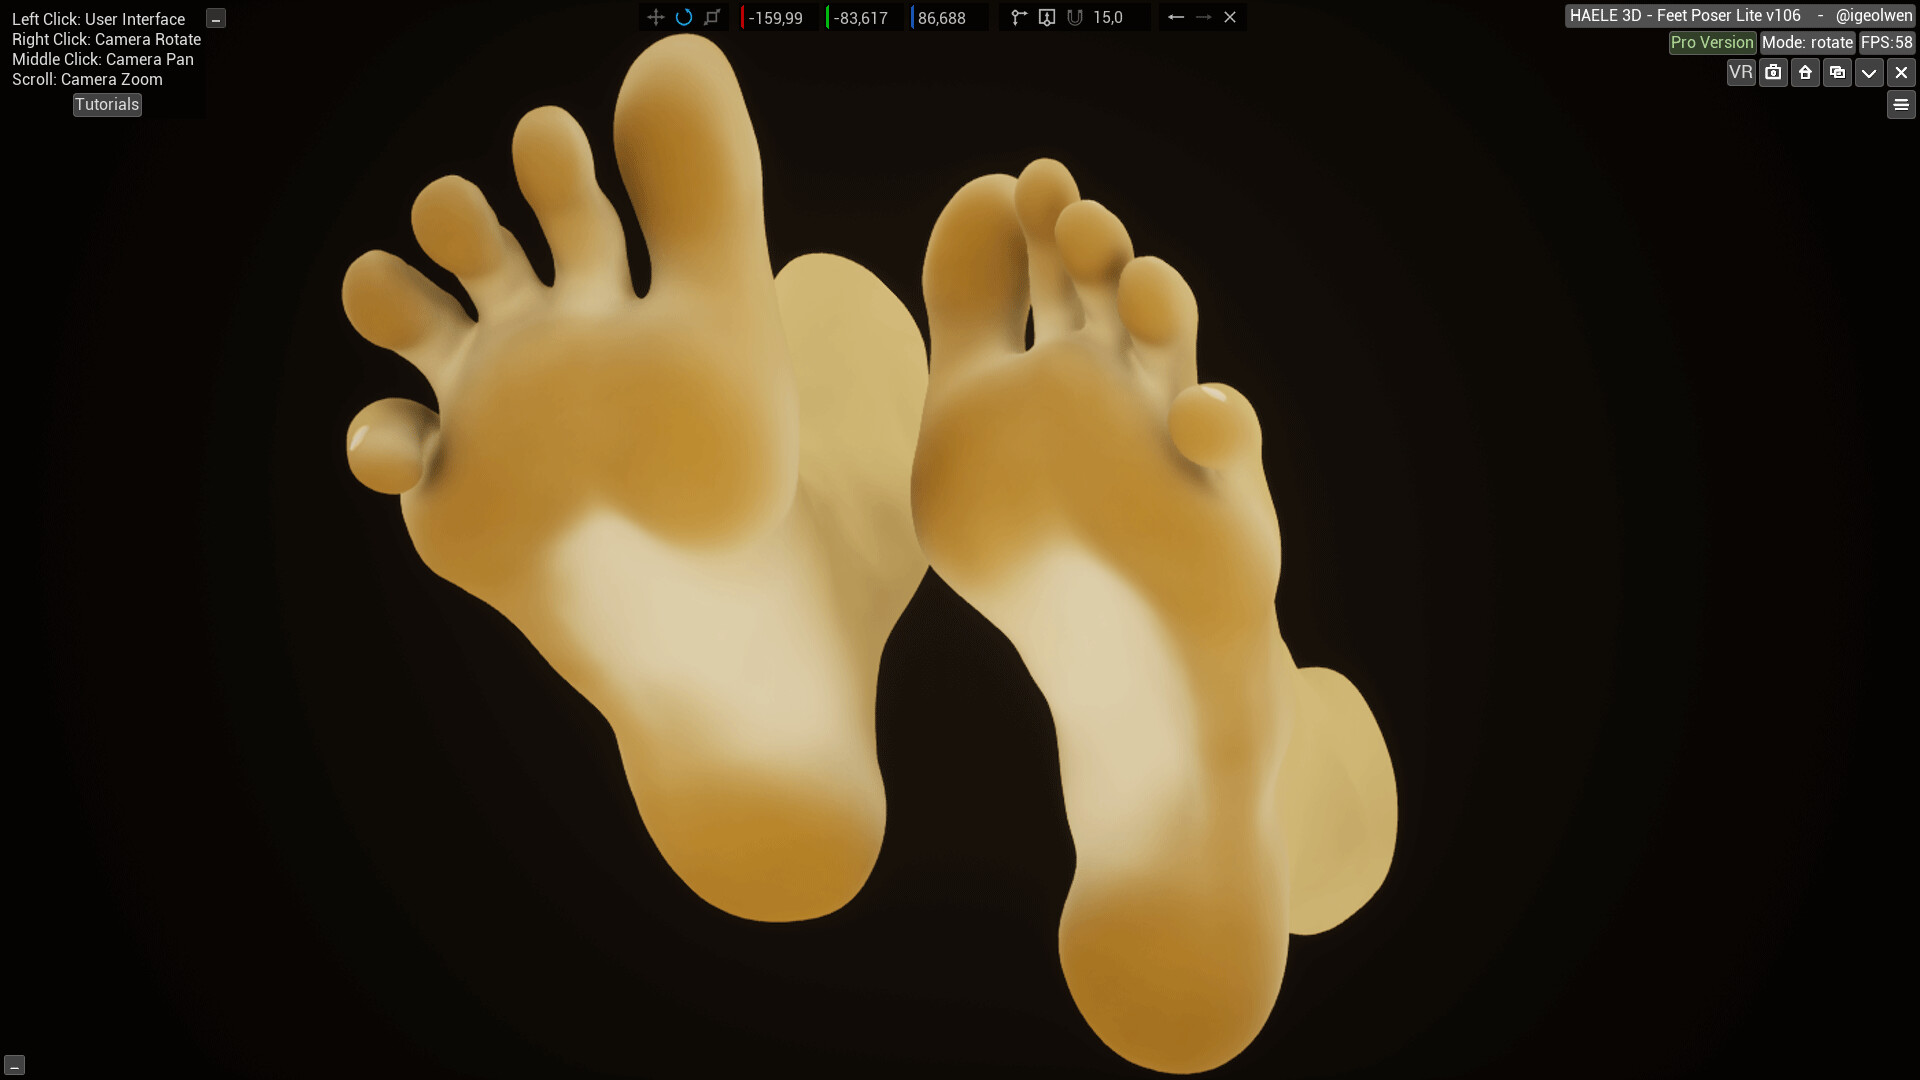Viewport: 1920px width, 1080px height.
Task: Click the duplicate windows icon
Action: tap(1837, 72)
